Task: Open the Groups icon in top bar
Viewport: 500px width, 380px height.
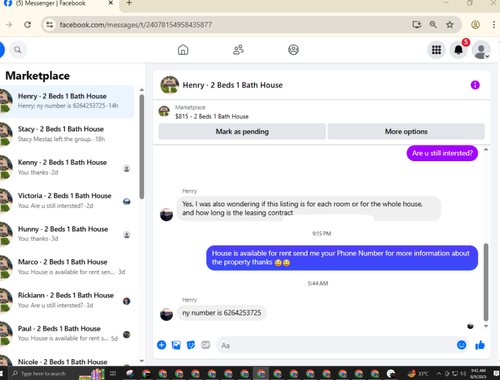Action: pyautogui.click(x=293, y=50)
